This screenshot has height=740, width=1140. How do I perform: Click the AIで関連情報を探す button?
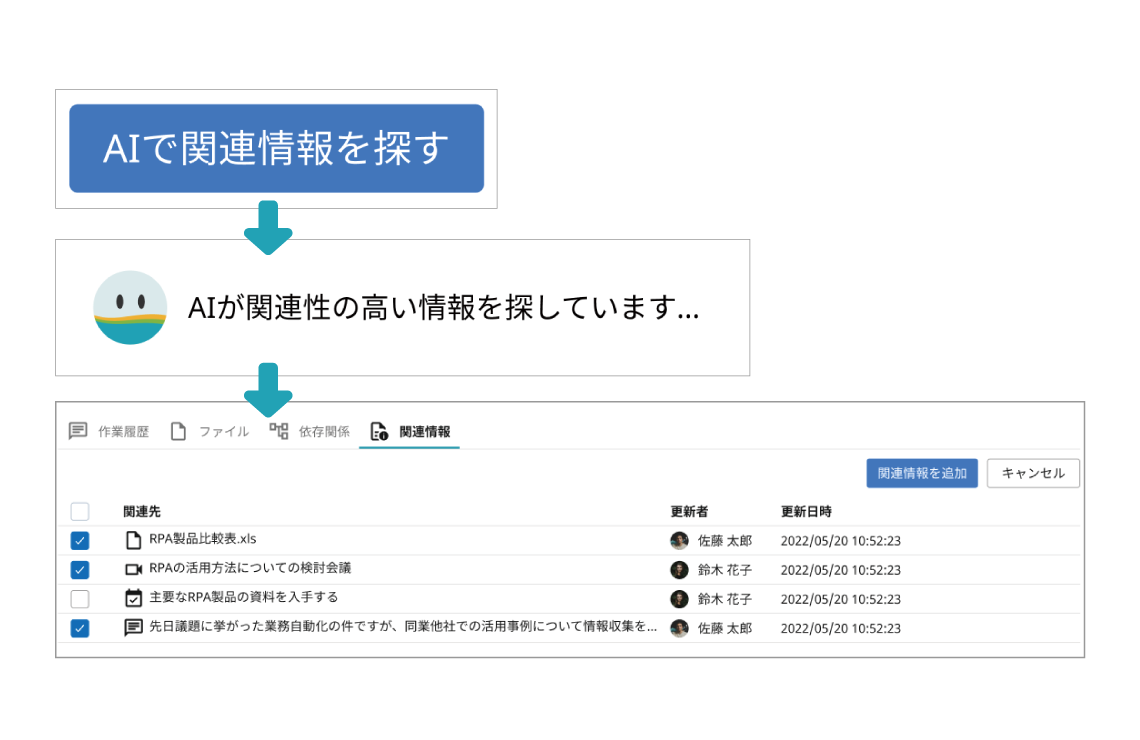275,148
